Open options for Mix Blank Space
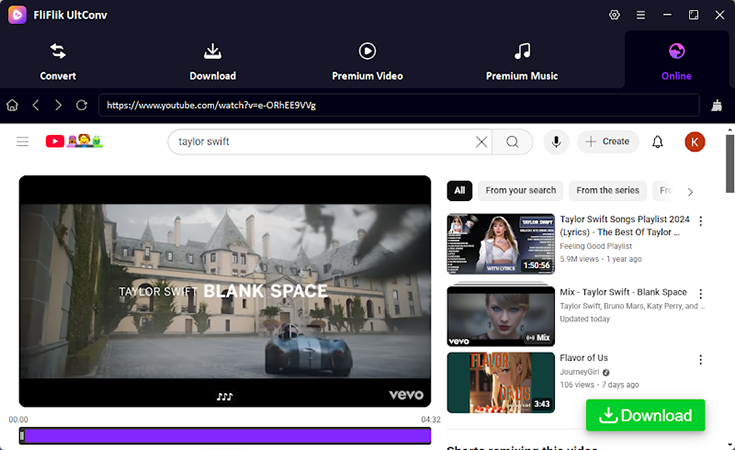The height and width of the screenshot is (450, 735). pyautogui.click(x=700, y=294)
